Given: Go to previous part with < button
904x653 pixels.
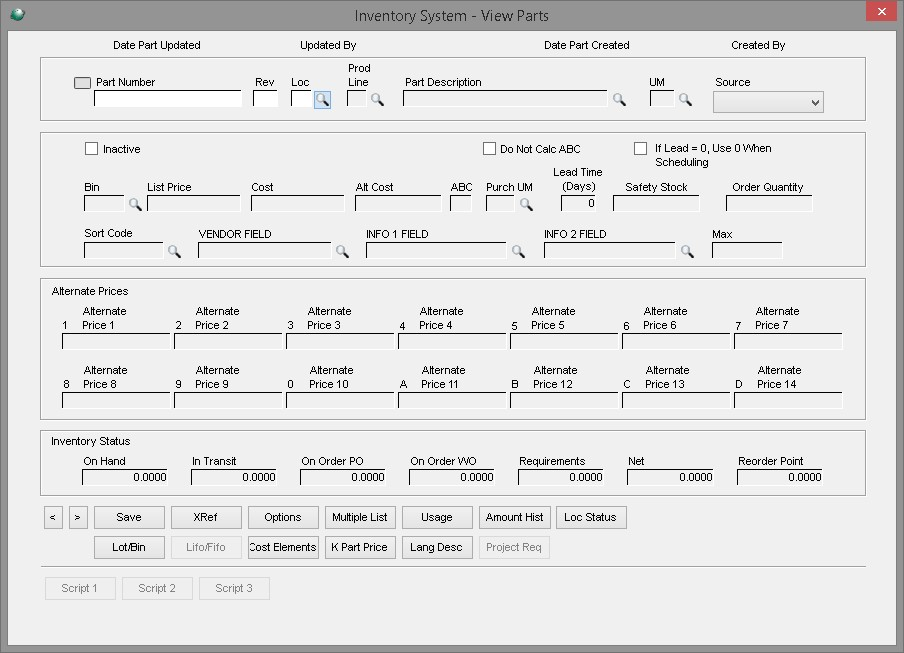Looking at the screenshot, I should click(53, 518).
